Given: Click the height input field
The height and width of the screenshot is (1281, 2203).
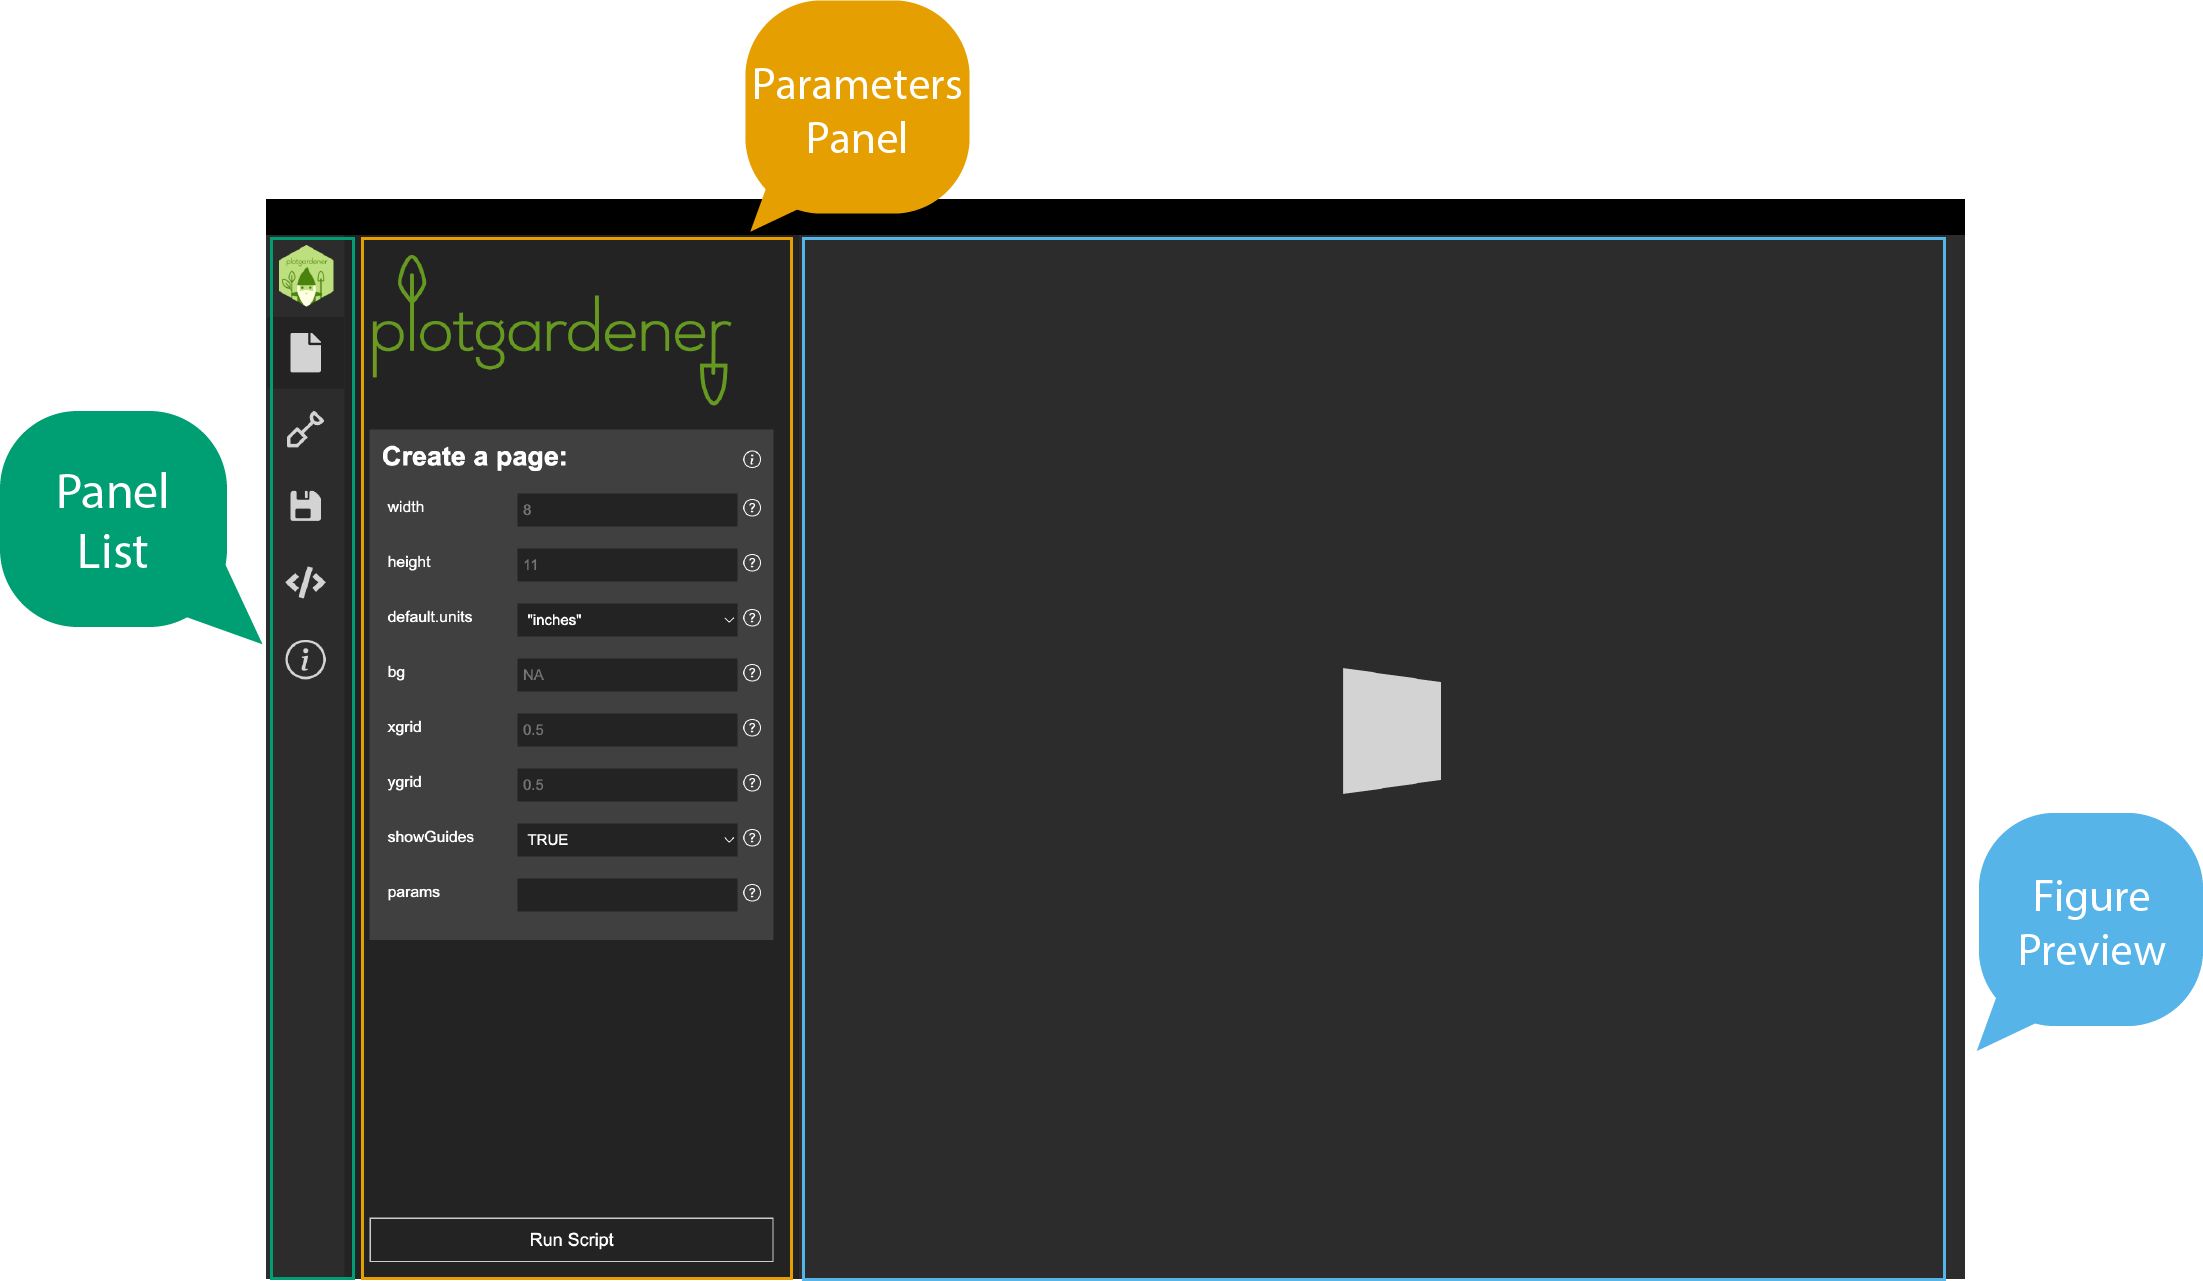Looking at the screenshot, I should coord(627,565).
